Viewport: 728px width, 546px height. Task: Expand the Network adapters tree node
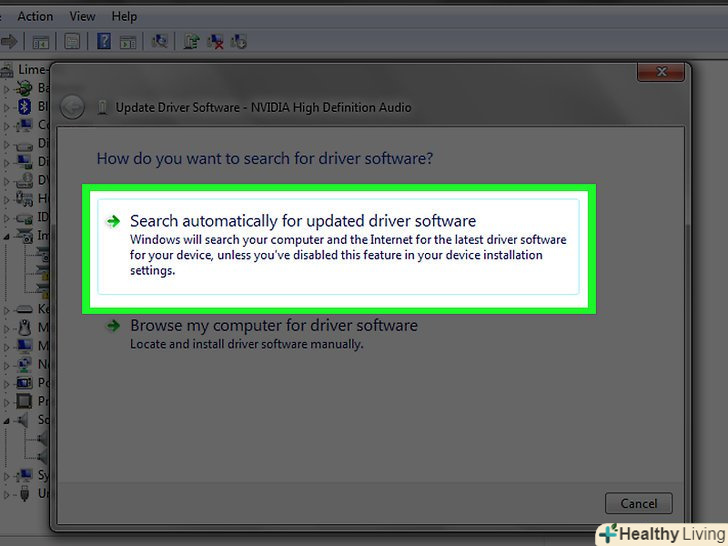pos(6,365)
